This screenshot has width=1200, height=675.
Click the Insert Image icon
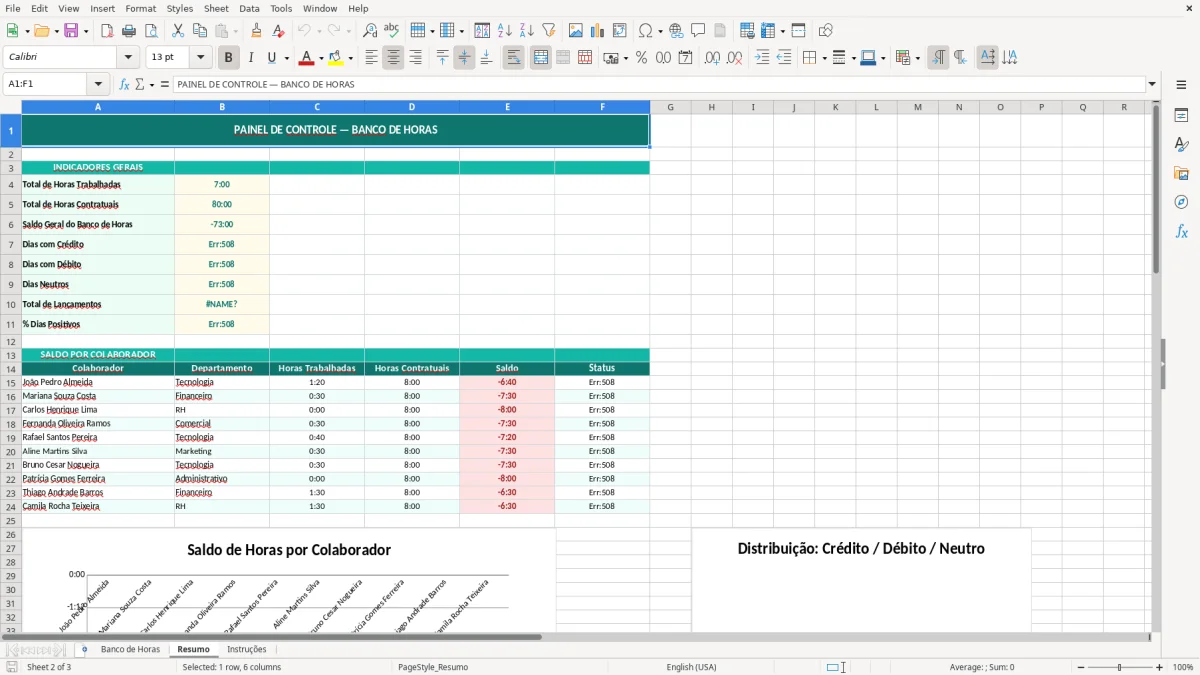576,31
